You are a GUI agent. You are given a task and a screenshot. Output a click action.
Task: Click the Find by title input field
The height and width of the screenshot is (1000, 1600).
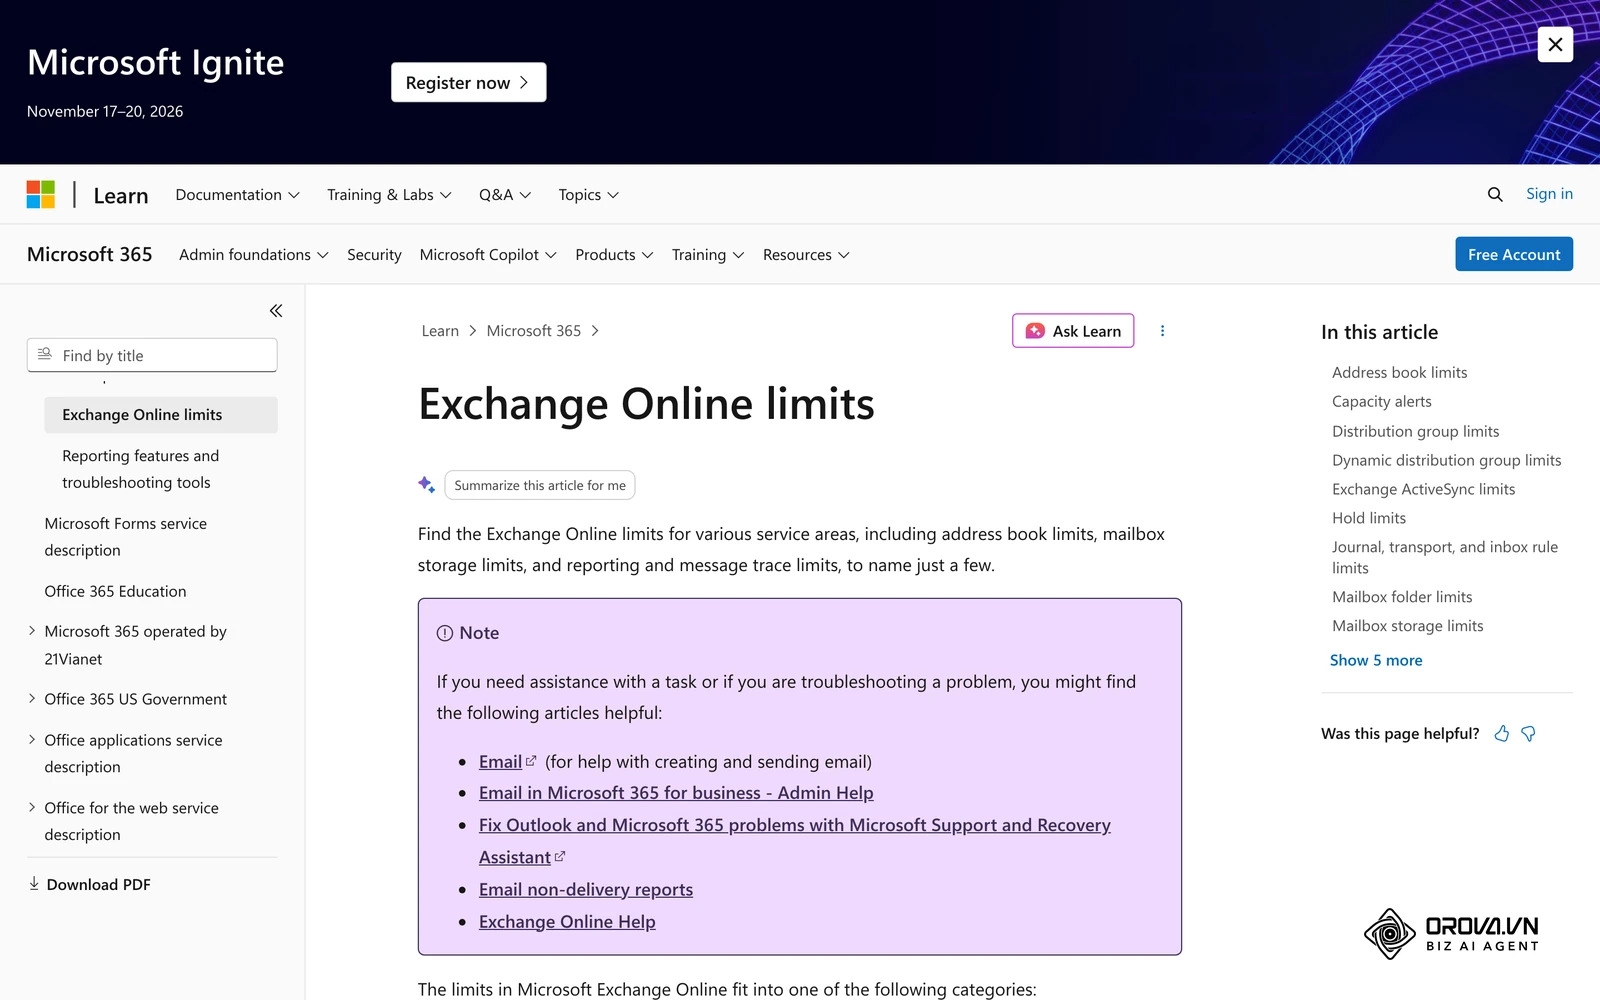point(152,355)
